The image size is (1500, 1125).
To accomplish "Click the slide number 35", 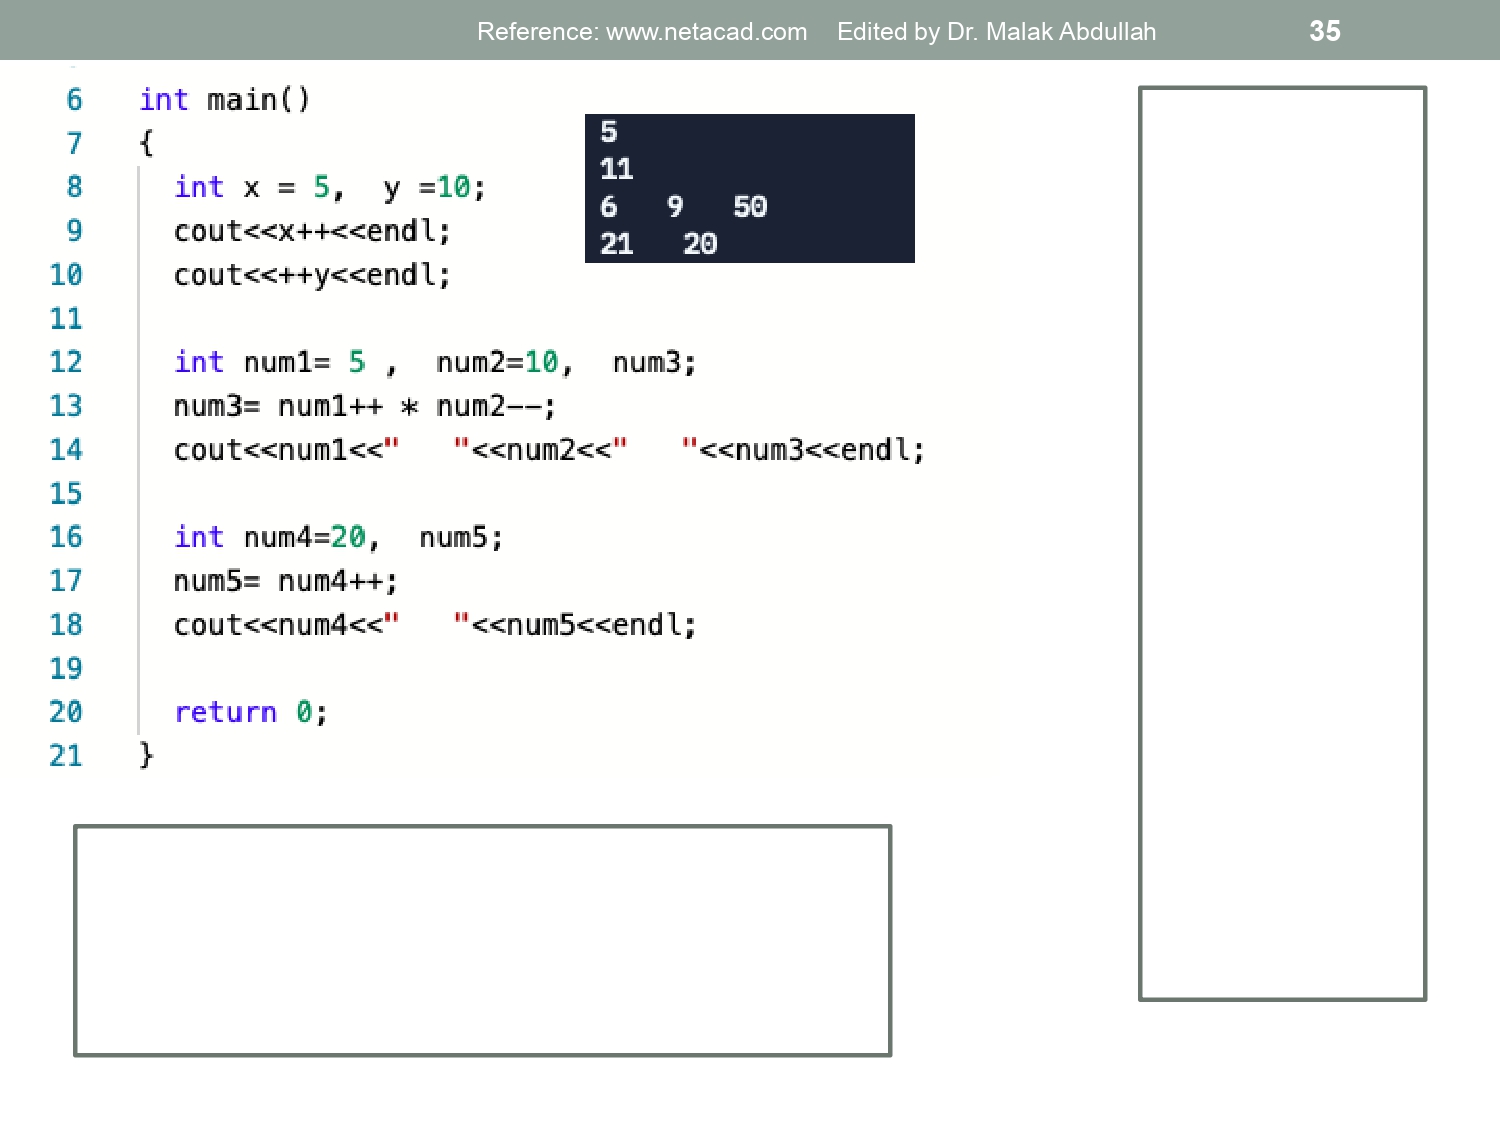I will [1324, 31].
